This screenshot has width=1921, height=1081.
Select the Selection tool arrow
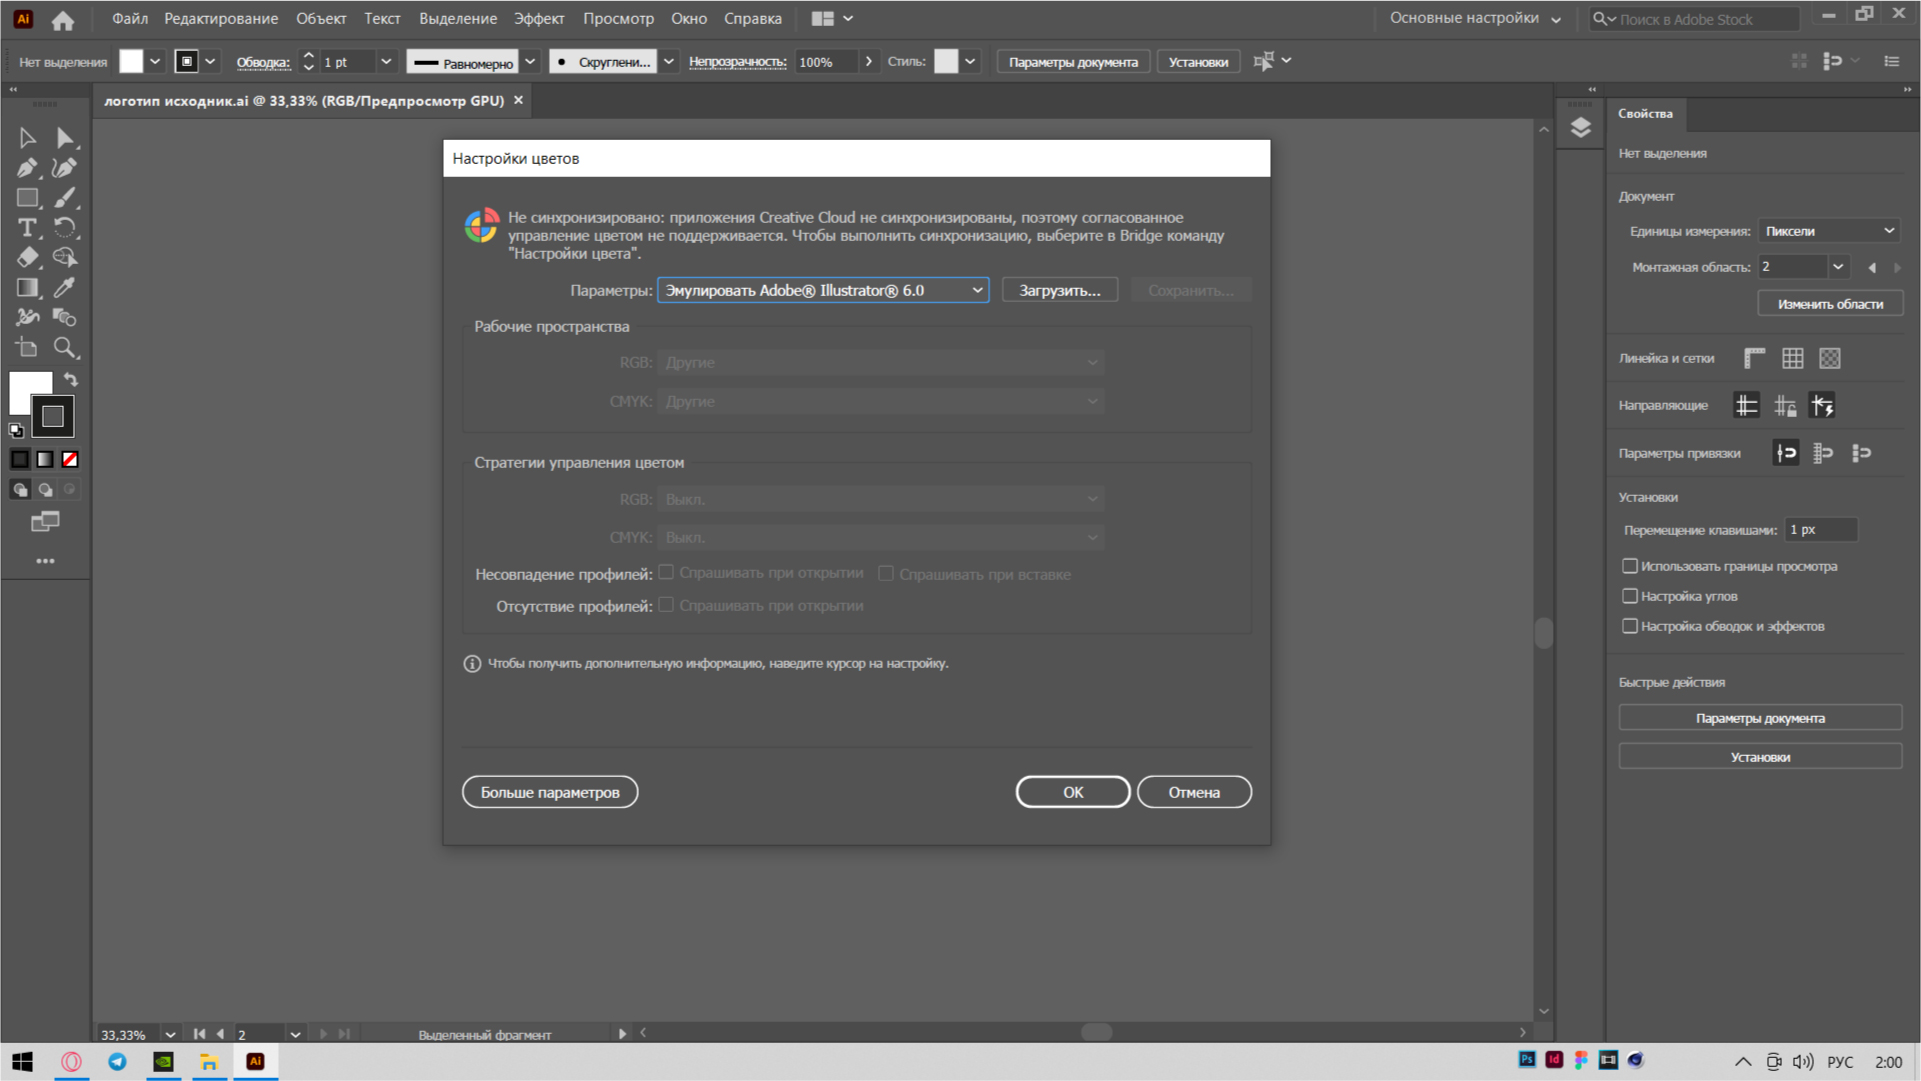pos(27,138)
